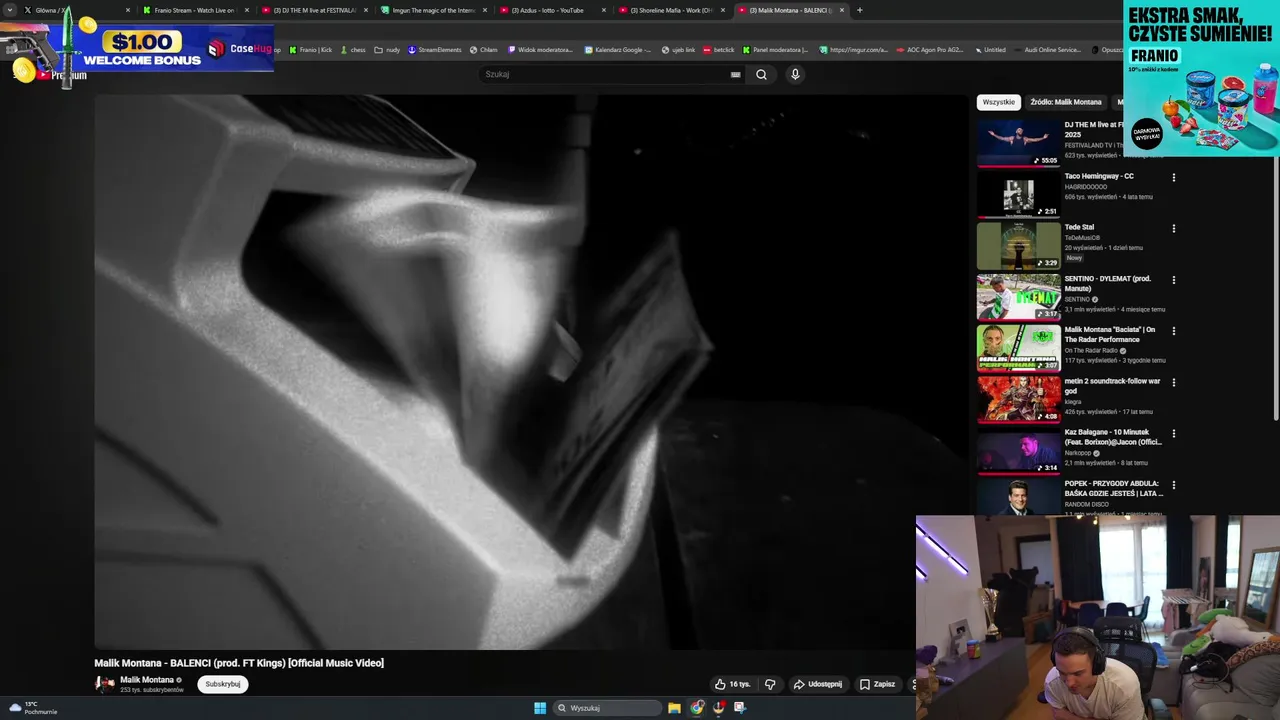1280x720 pixels.
Task: Open the AOC Agon Pro bookmark
Action: point(929,49)
